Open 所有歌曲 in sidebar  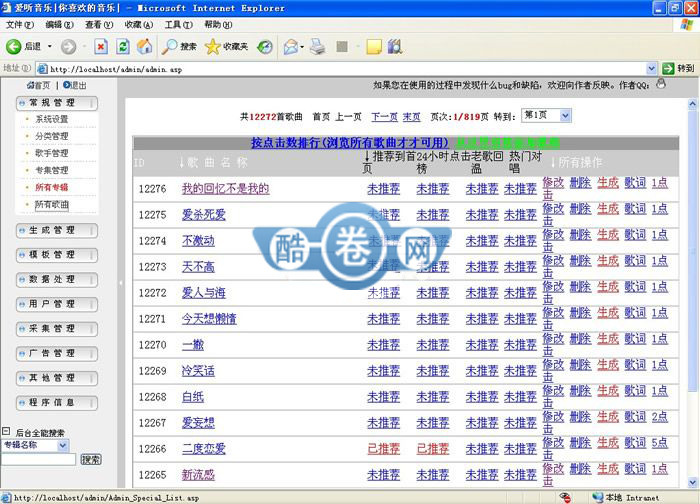click(x=52, y=204)
